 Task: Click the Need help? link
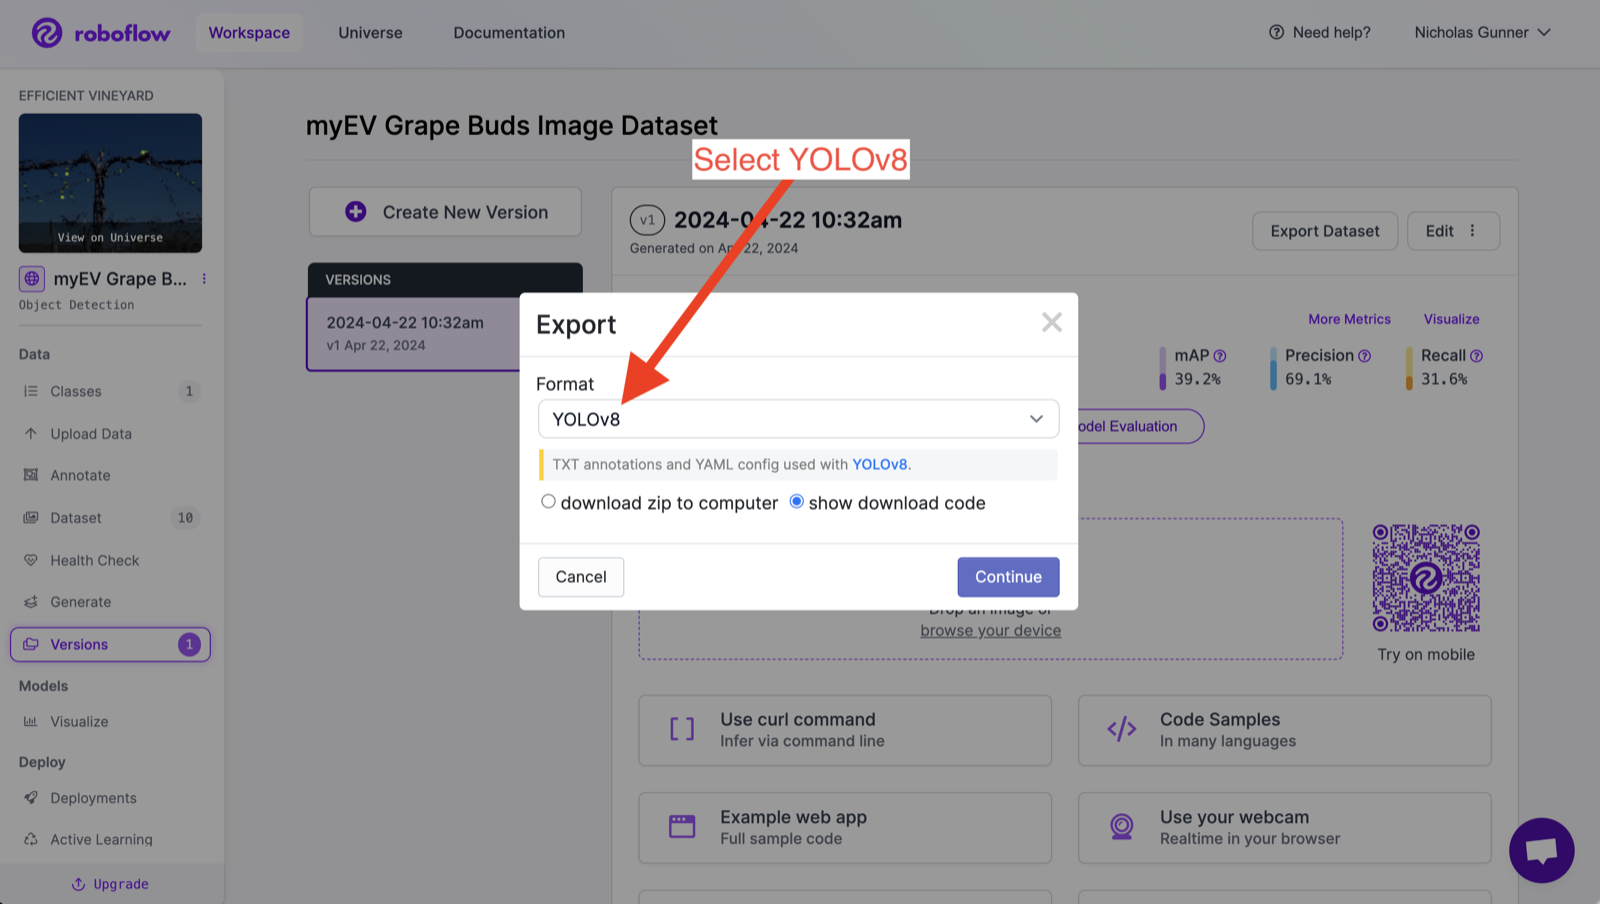click(1320, 32)
